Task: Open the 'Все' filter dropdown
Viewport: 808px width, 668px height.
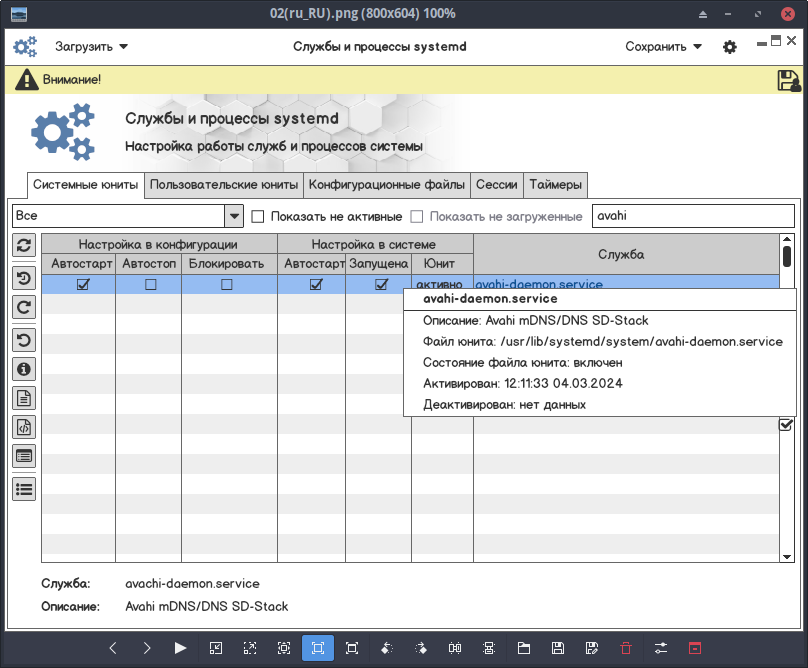Action: point(234,216)
